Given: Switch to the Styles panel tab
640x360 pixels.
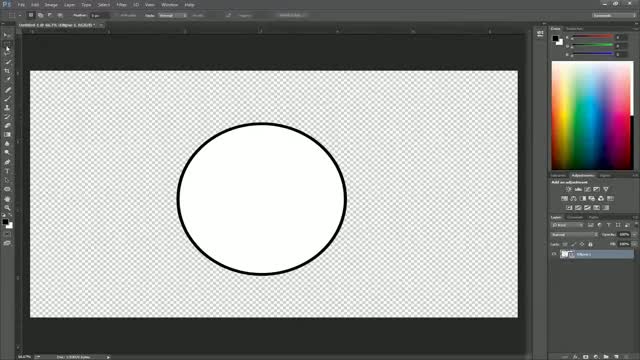Looking at the screenshot, I should coord(605,176).
